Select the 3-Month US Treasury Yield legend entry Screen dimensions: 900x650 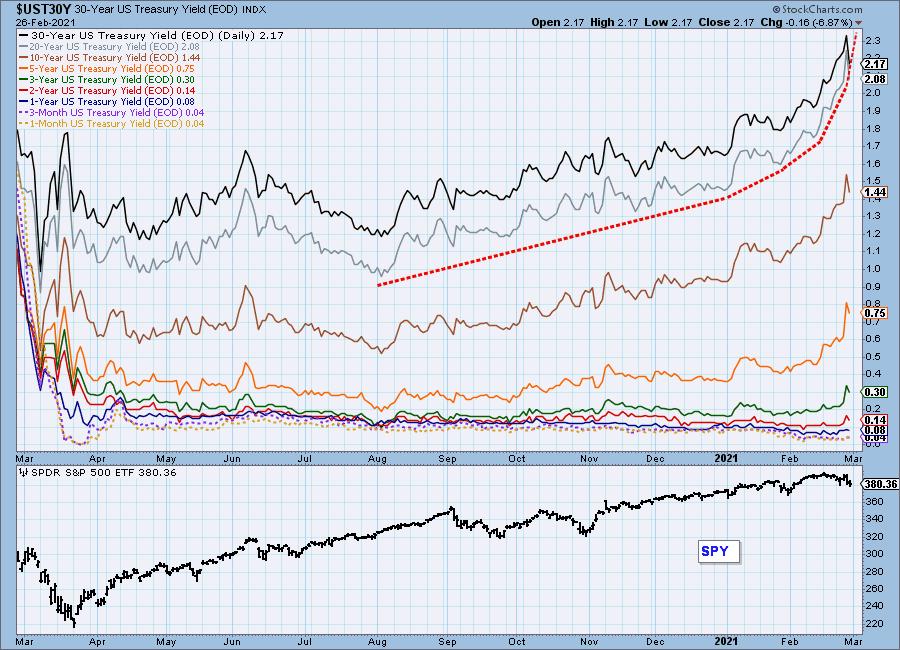click(112, 113)
